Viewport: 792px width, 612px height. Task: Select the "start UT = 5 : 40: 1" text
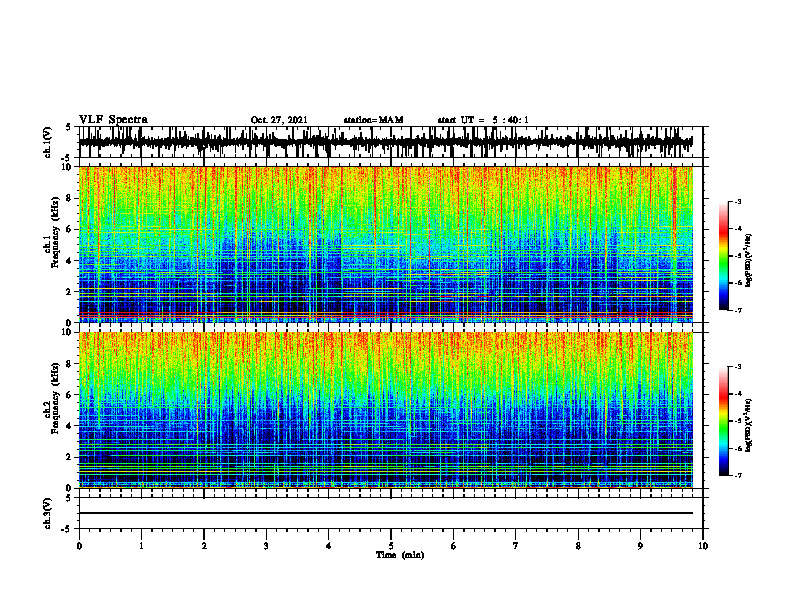tap(483, 120)
